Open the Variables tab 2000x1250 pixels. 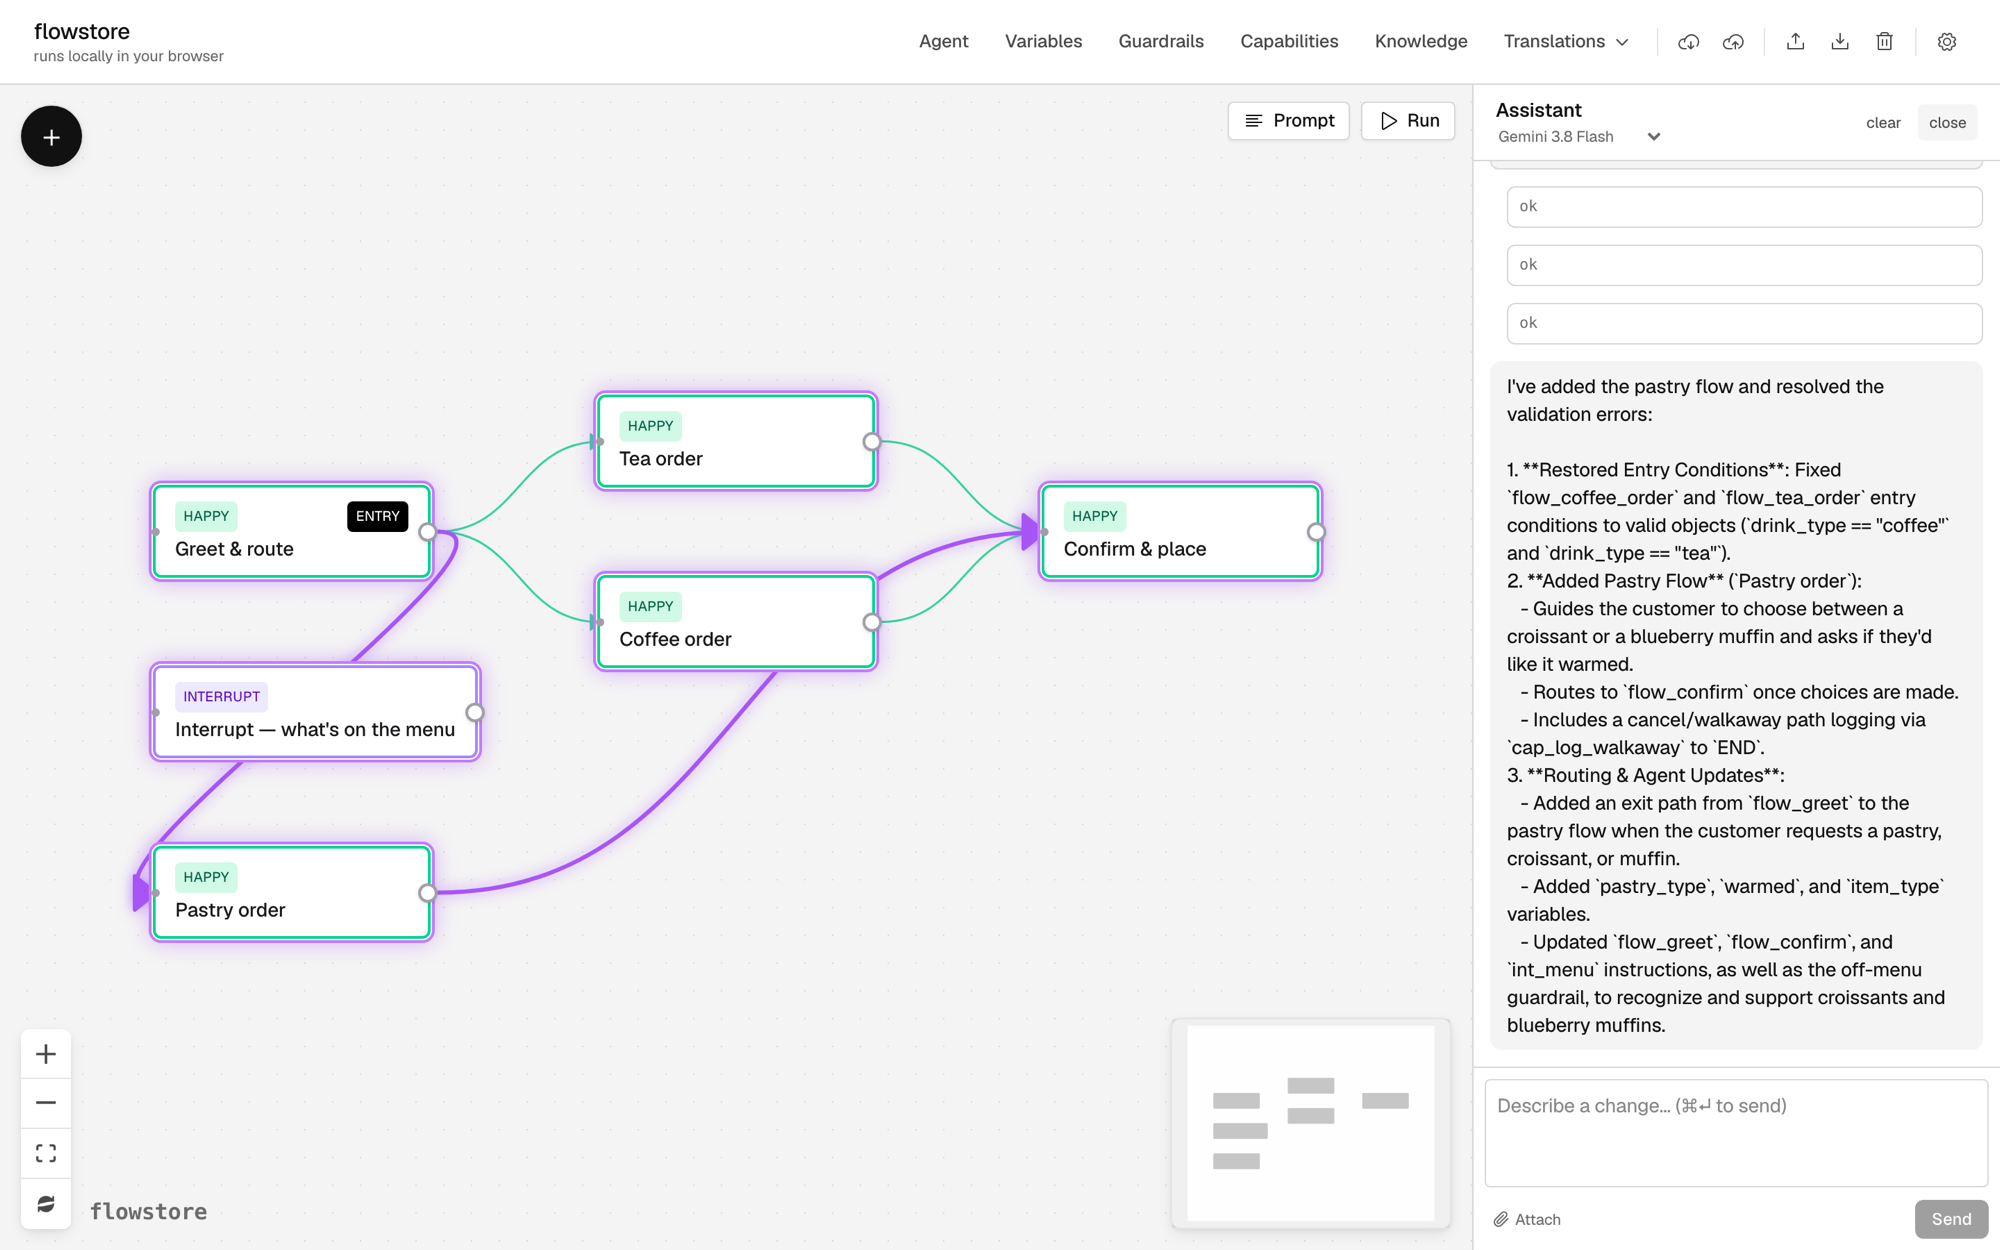point(1043,42)
